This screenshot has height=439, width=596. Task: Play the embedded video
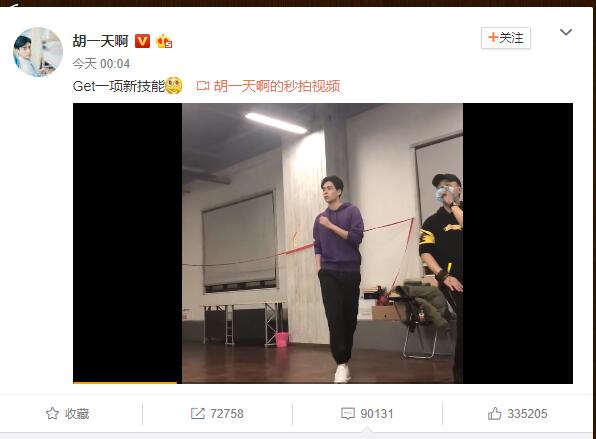coord(323,243)
